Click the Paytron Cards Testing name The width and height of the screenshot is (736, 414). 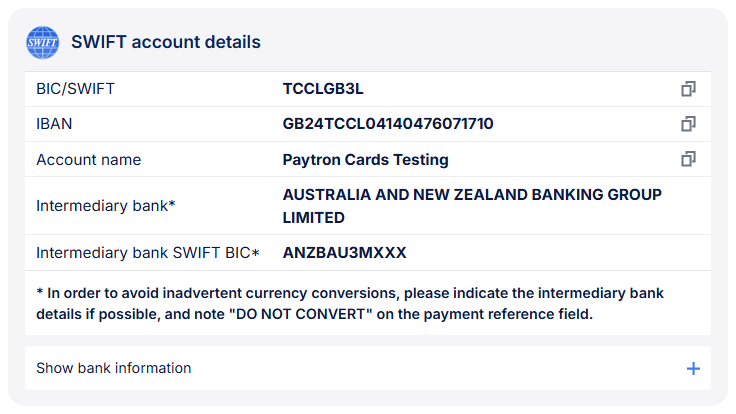tap(366, 160)
